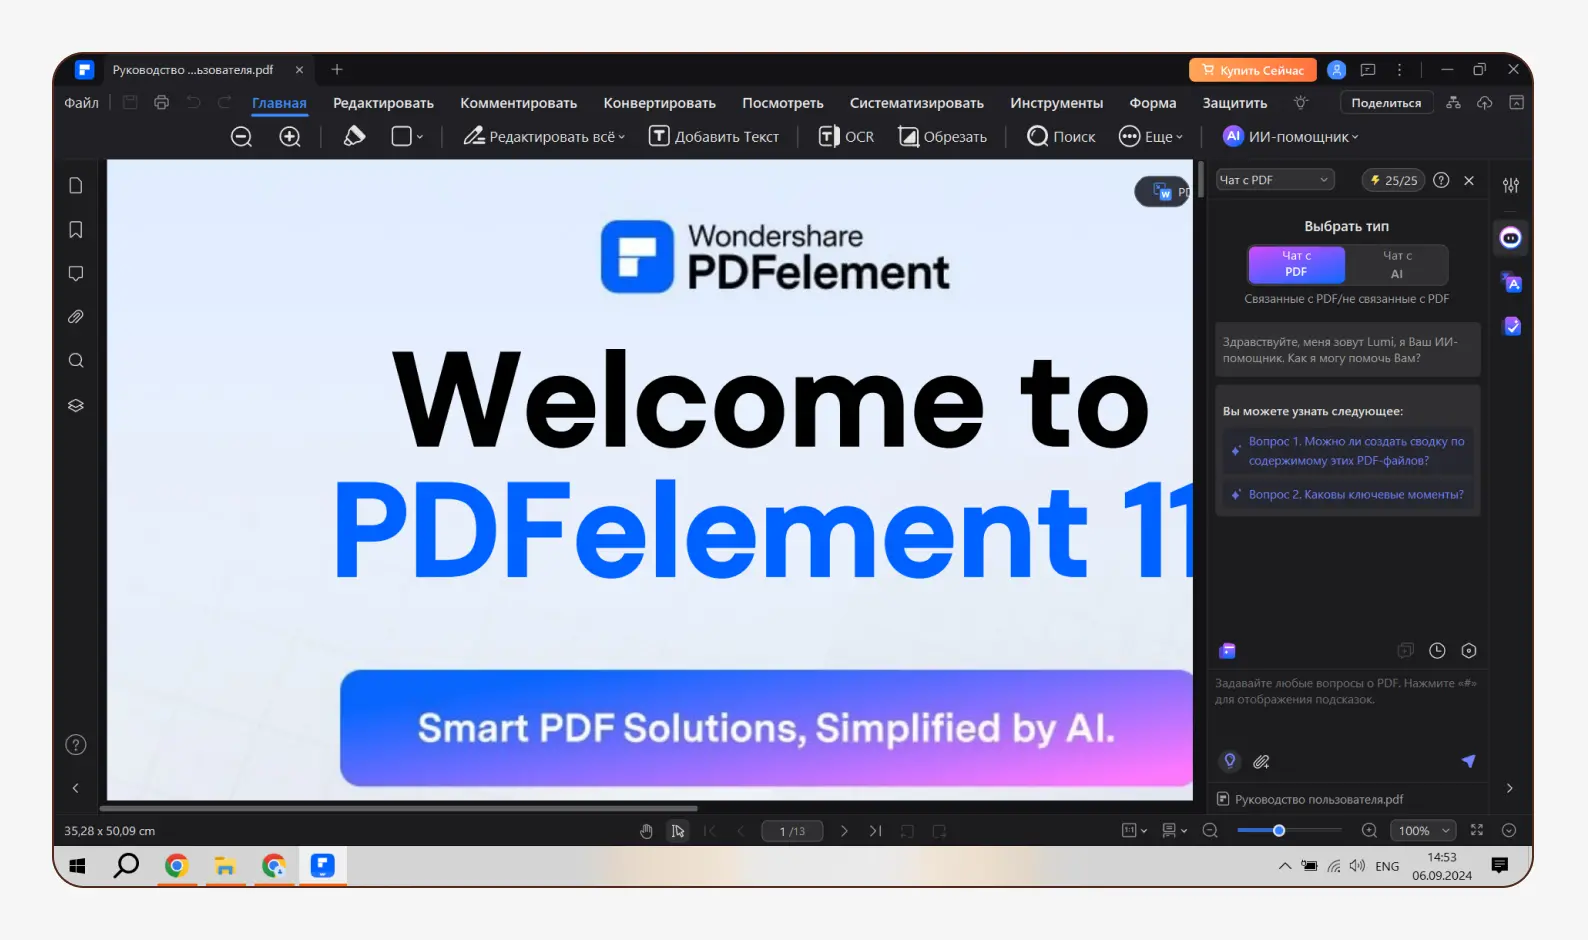
Task: Open the comments panel in left sidebar
Action: [75, 273]
